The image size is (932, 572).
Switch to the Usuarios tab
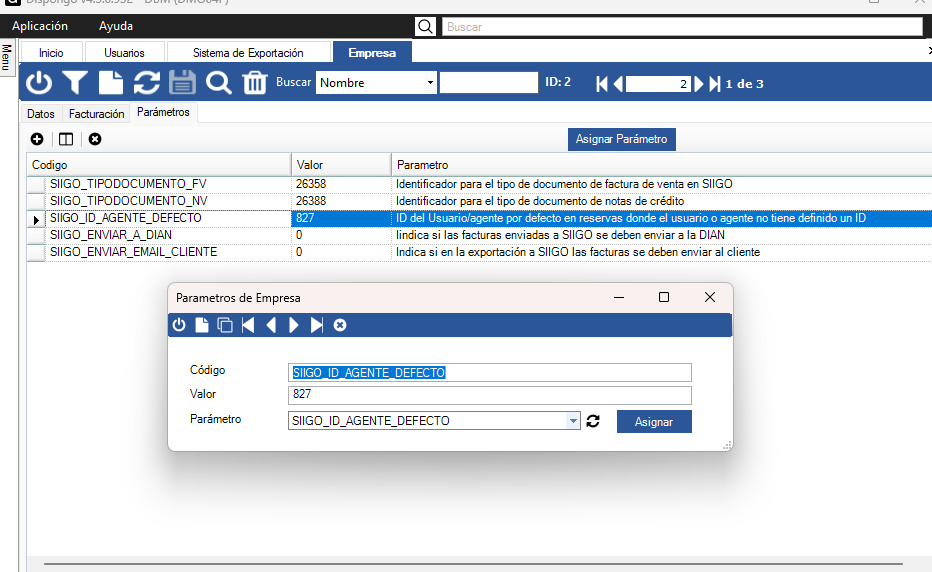coord(124,53)
